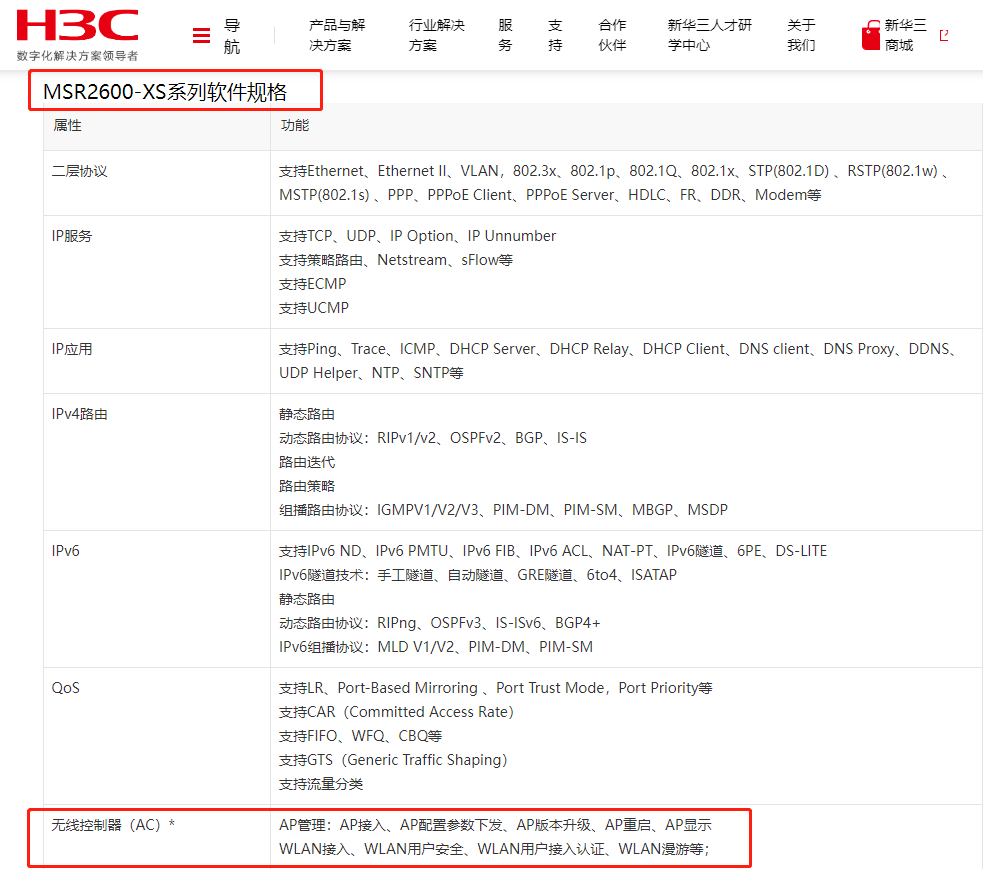983x869 pixels.
Task: Click the line 支持TCP、UDP、IP Option
Action: (418, 236)
